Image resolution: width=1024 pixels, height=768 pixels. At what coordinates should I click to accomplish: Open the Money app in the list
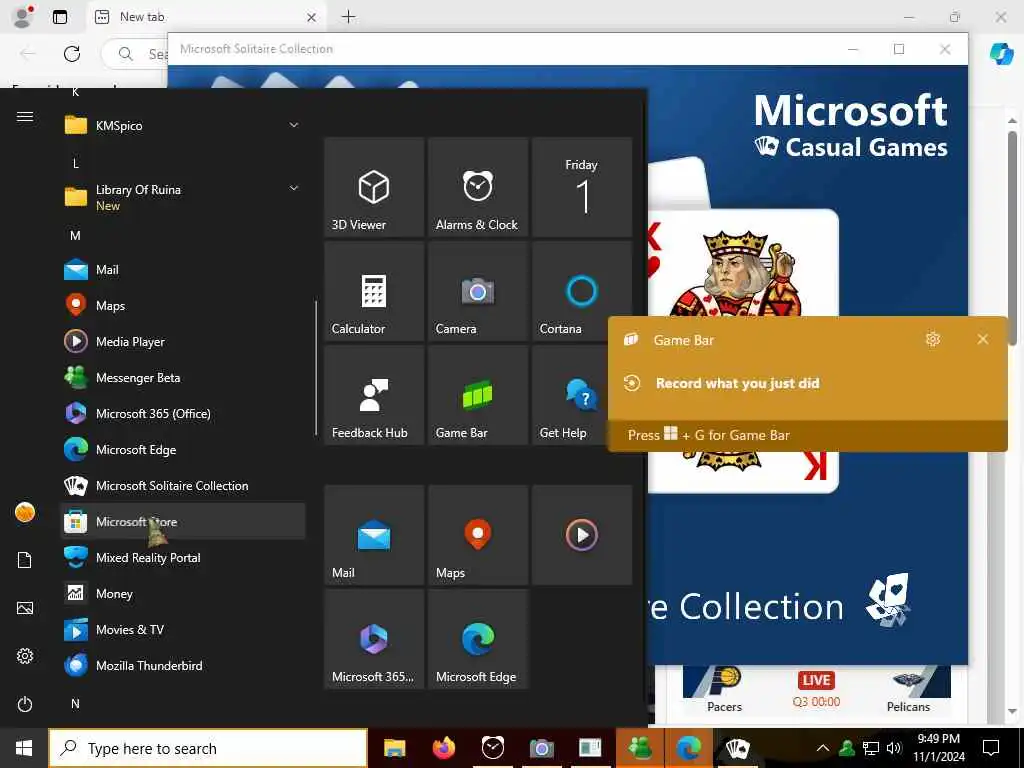tap(183, 593)
